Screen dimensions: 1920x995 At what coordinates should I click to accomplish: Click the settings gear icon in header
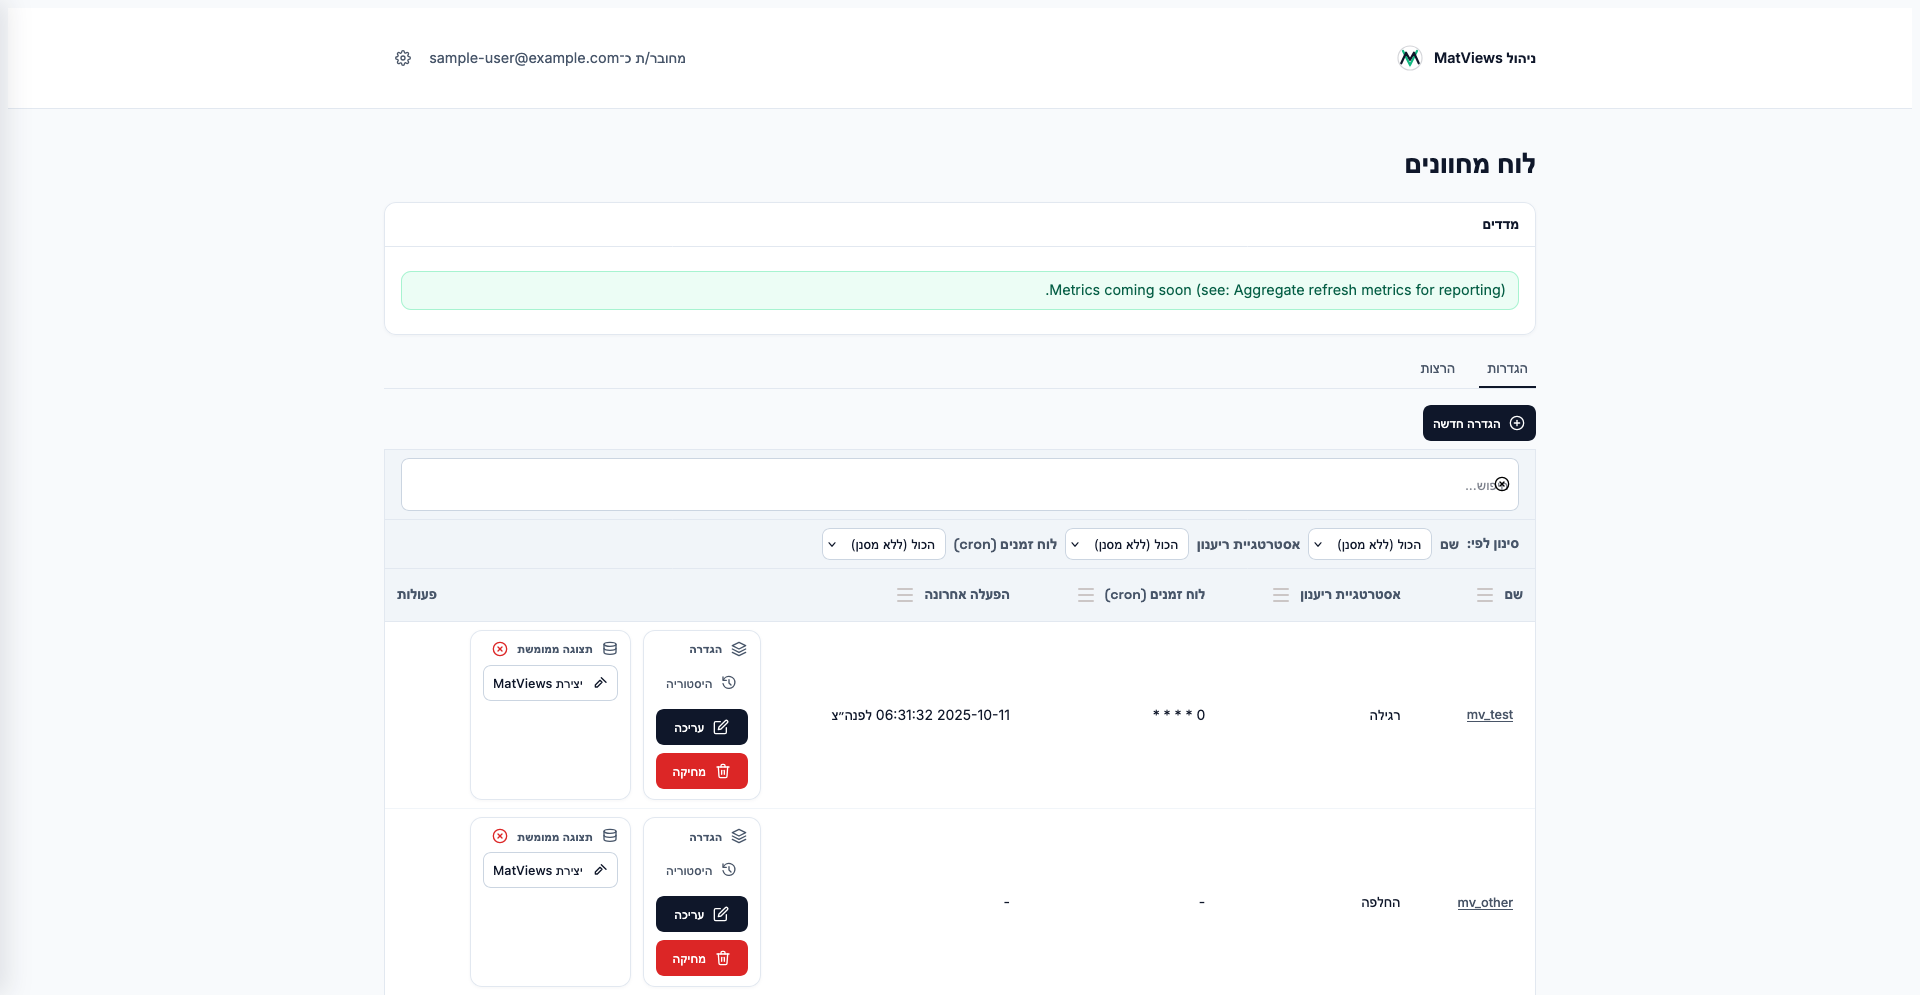(403, 58)
